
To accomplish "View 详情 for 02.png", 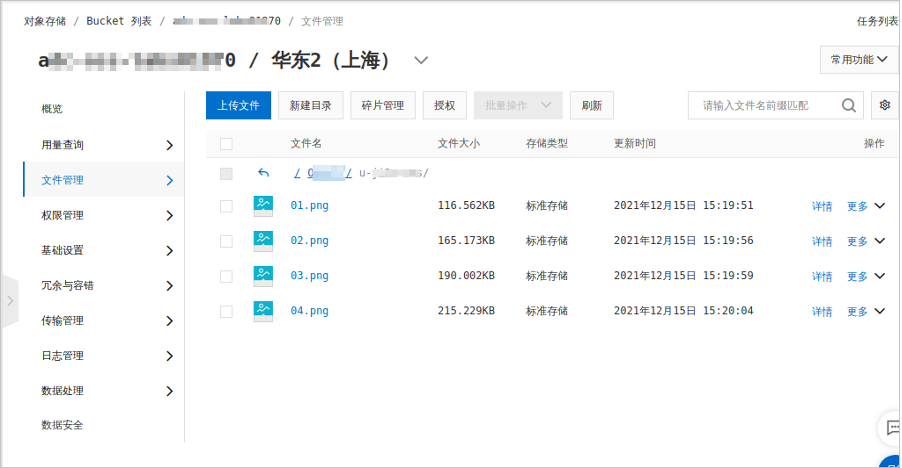I will point(821,241).
